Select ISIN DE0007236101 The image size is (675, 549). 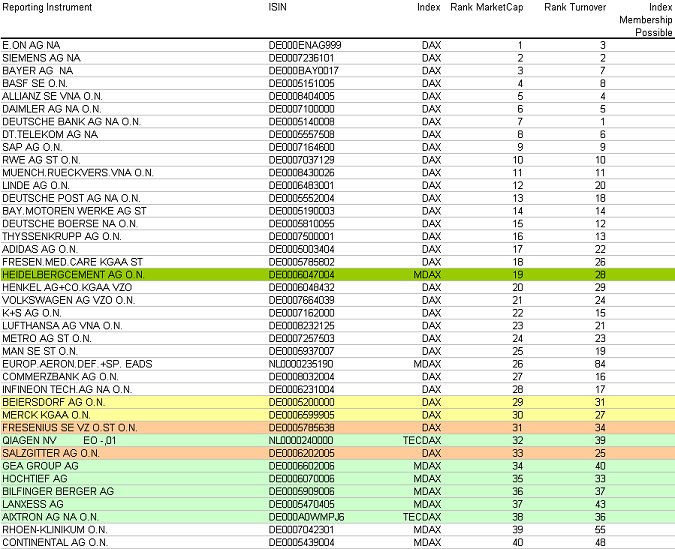[x=301, y=58]
